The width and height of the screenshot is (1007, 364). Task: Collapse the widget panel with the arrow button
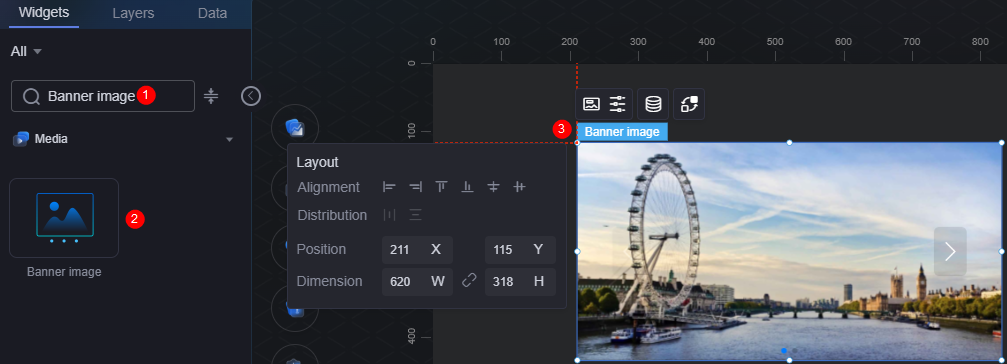pyautogui.click(x=250, y=96)
